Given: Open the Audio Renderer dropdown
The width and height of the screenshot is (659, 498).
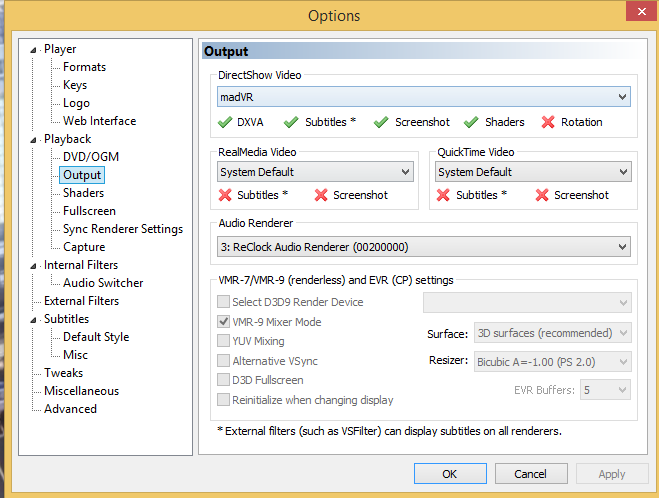Looking at the screenshot, I should [x=424, y=246].
